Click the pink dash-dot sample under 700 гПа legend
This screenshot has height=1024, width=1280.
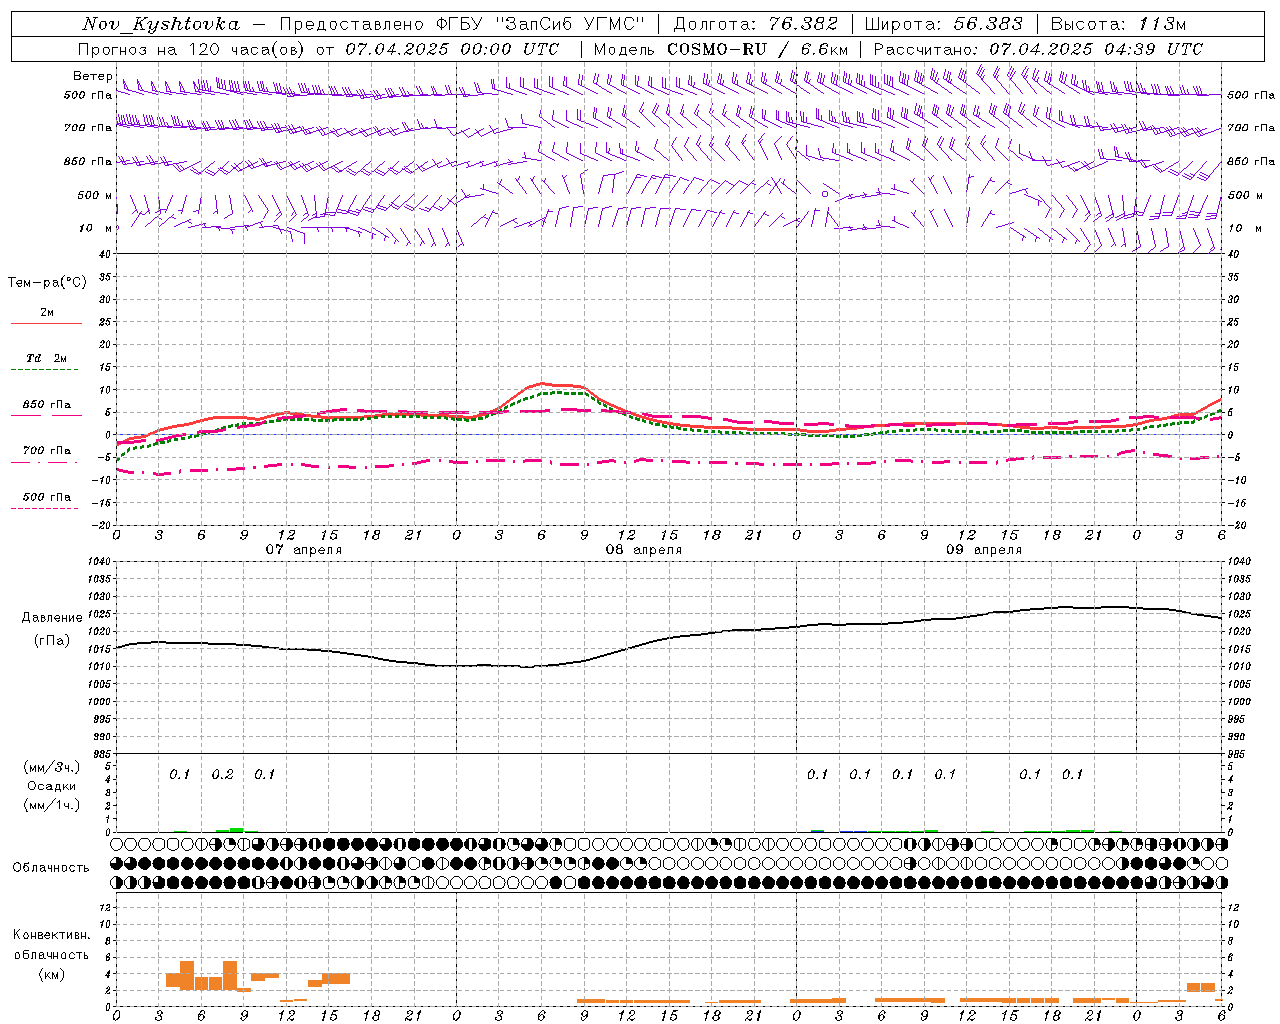45,462
